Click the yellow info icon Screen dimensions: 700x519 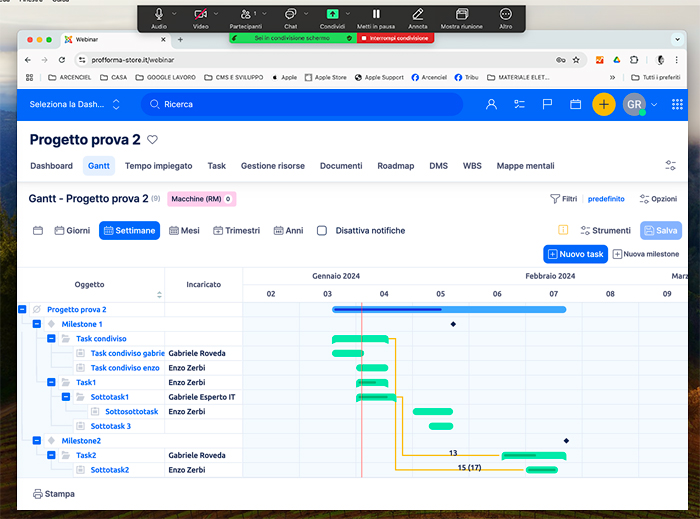tap(563, 230)
